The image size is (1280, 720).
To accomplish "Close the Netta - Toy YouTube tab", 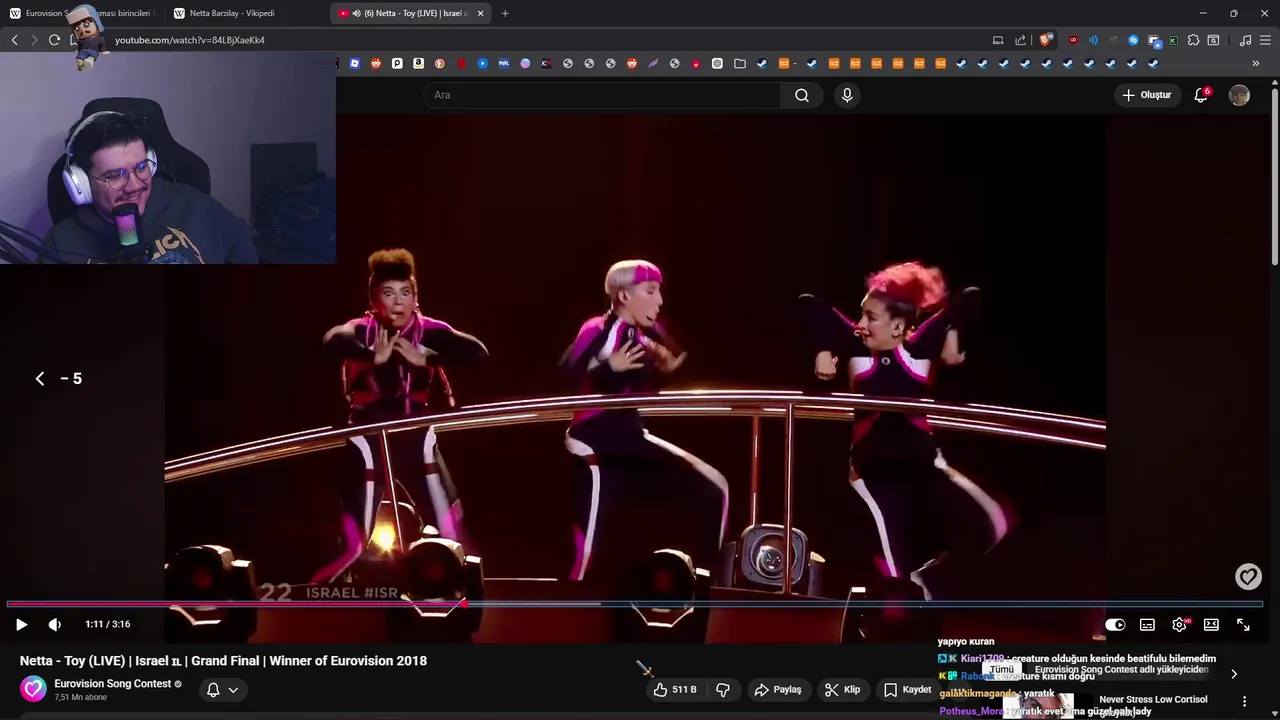I will click(x=480, y=13).
